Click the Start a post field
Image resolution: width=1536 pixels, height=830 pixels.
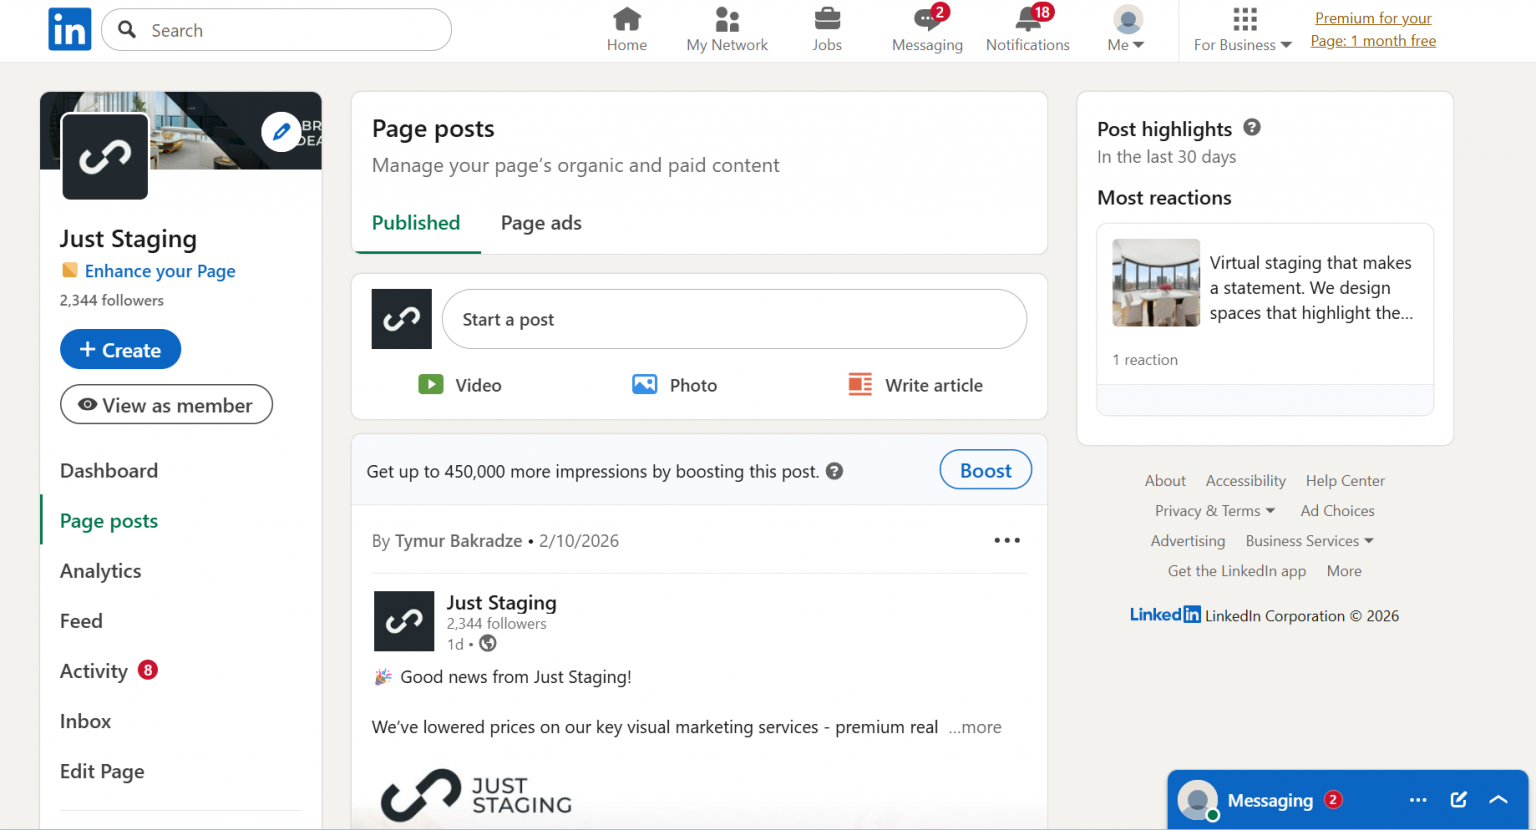(734, 320)
